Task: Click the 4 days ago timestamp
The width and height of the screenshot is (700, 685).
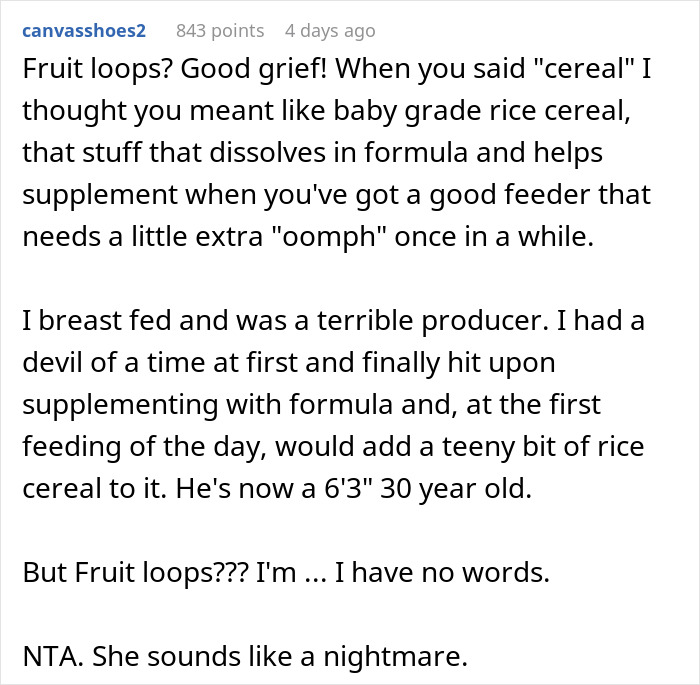Action: (330, 31)
